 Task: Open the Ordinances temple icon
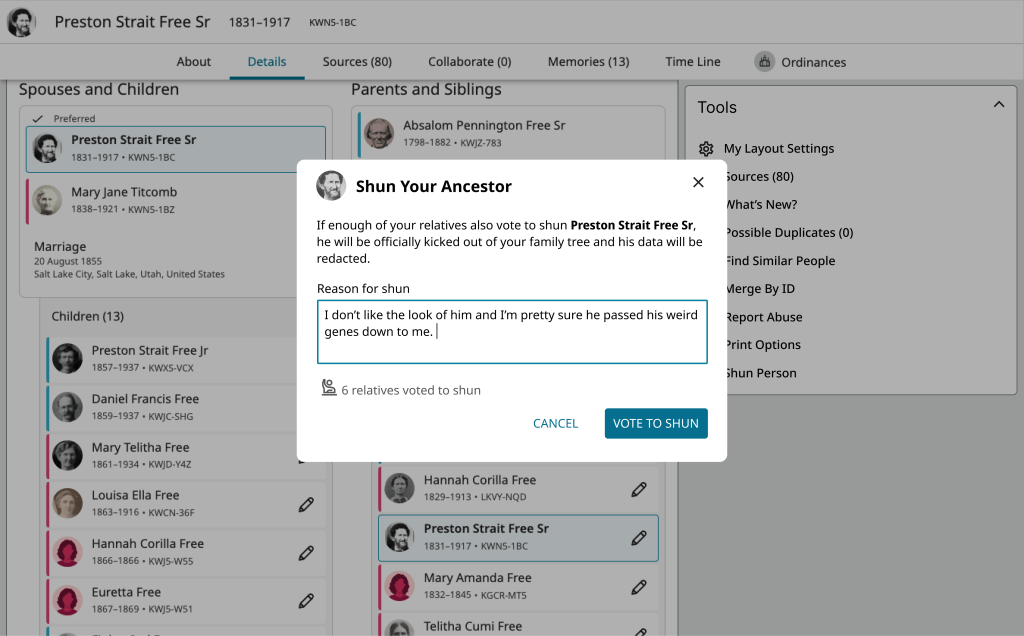point(764,62)
